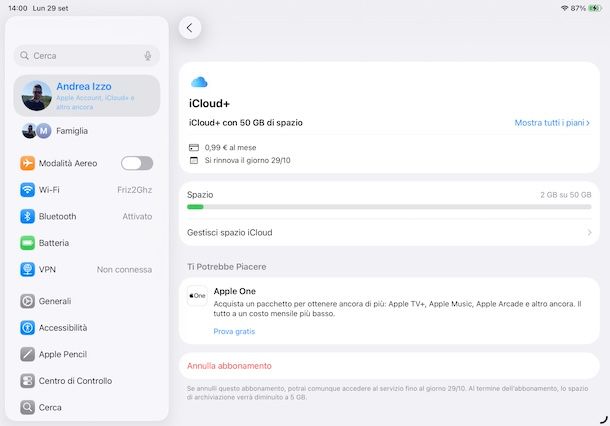Tap the back arrow button
Image resolution: width=610 pixels, height=426 pixels.
pos(190,28)
